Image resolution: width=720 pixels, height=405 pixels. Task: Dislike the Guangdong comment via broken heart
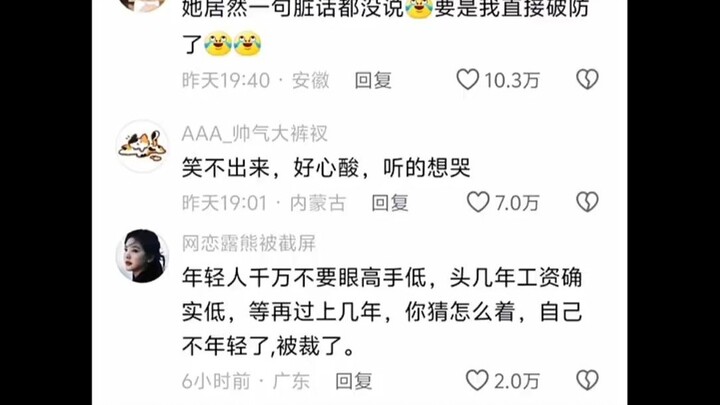click(587, 380)
